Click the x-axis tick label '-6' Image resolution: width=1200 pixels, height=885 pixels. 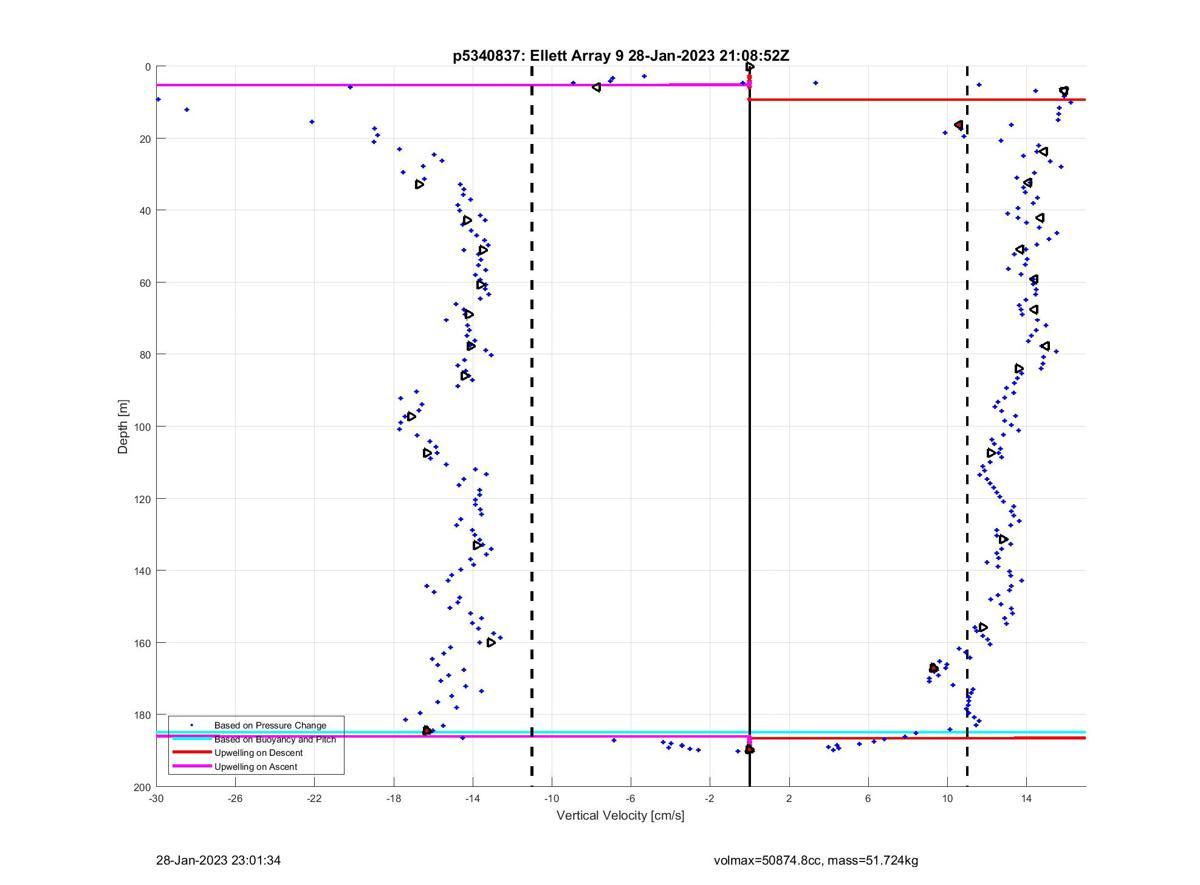pyautogui.click(x=631, y=798)
